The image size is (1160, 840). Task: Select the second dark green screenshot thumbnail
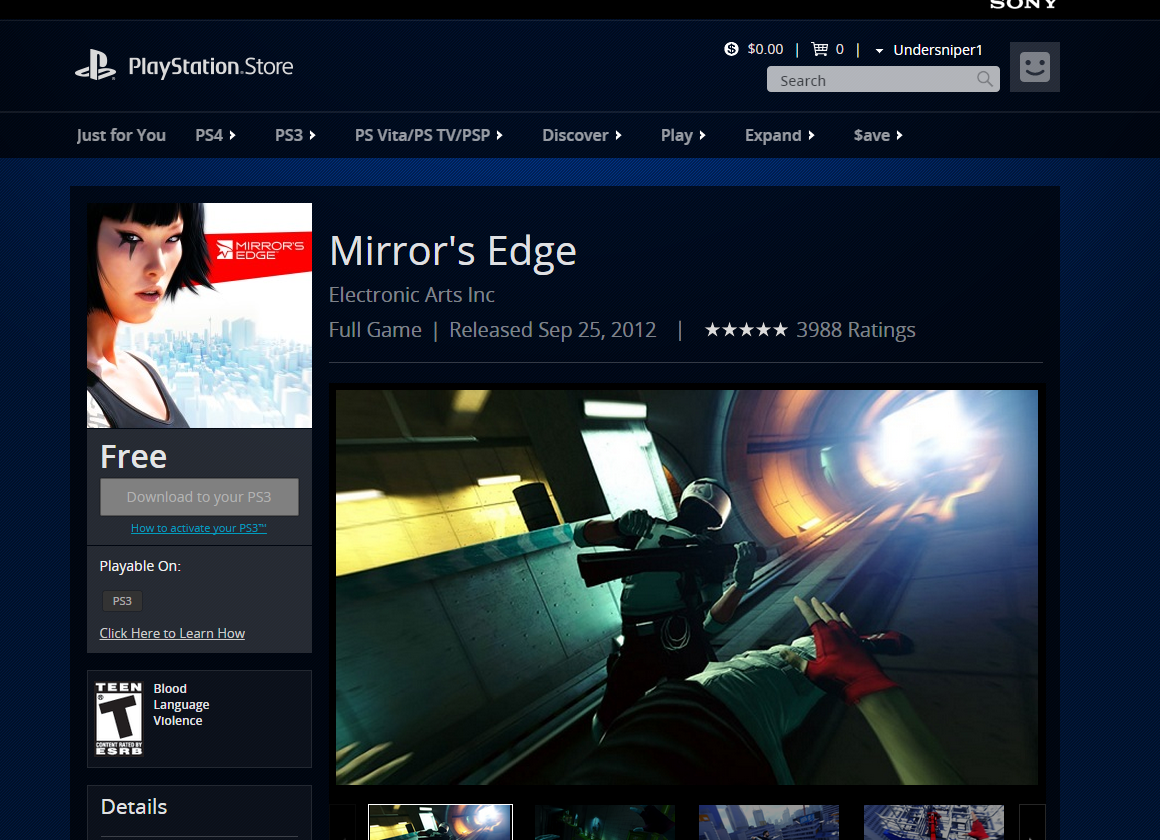(x=604, y=822)
